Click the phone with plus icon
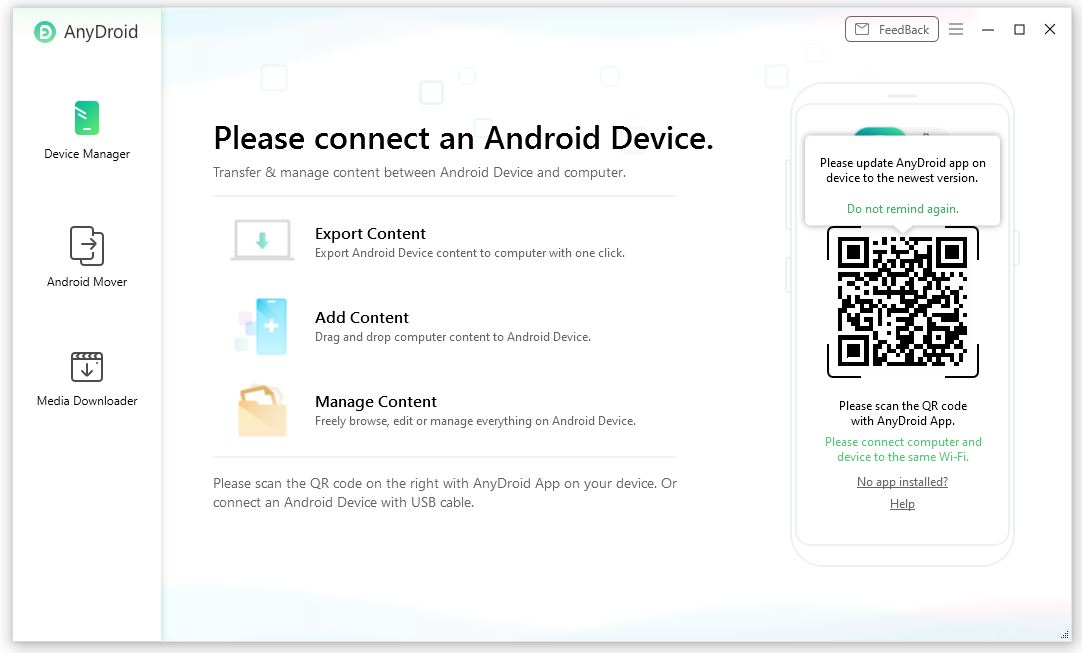The width and height of the screenshot is (1082, 653). (262, 325)
